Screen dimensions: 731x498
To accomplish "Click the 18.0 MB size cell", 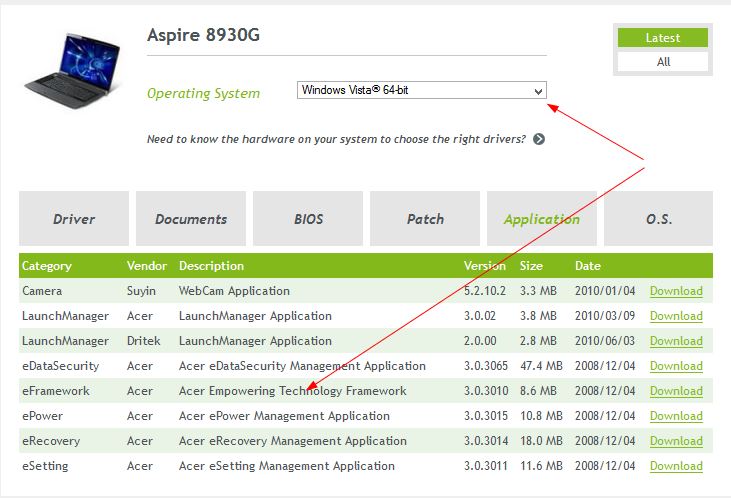I will point(541,441).
